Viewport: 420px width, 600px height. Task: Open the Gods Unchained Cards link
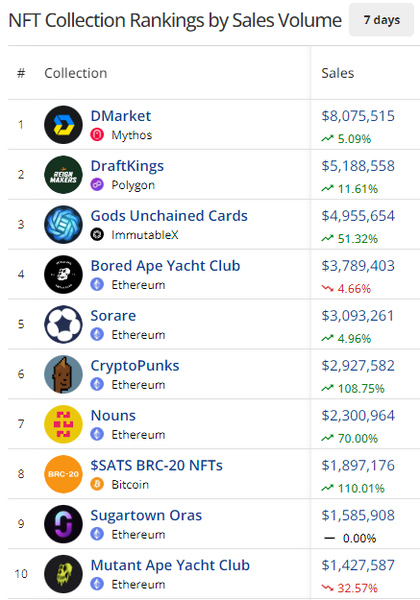(169, 216)
